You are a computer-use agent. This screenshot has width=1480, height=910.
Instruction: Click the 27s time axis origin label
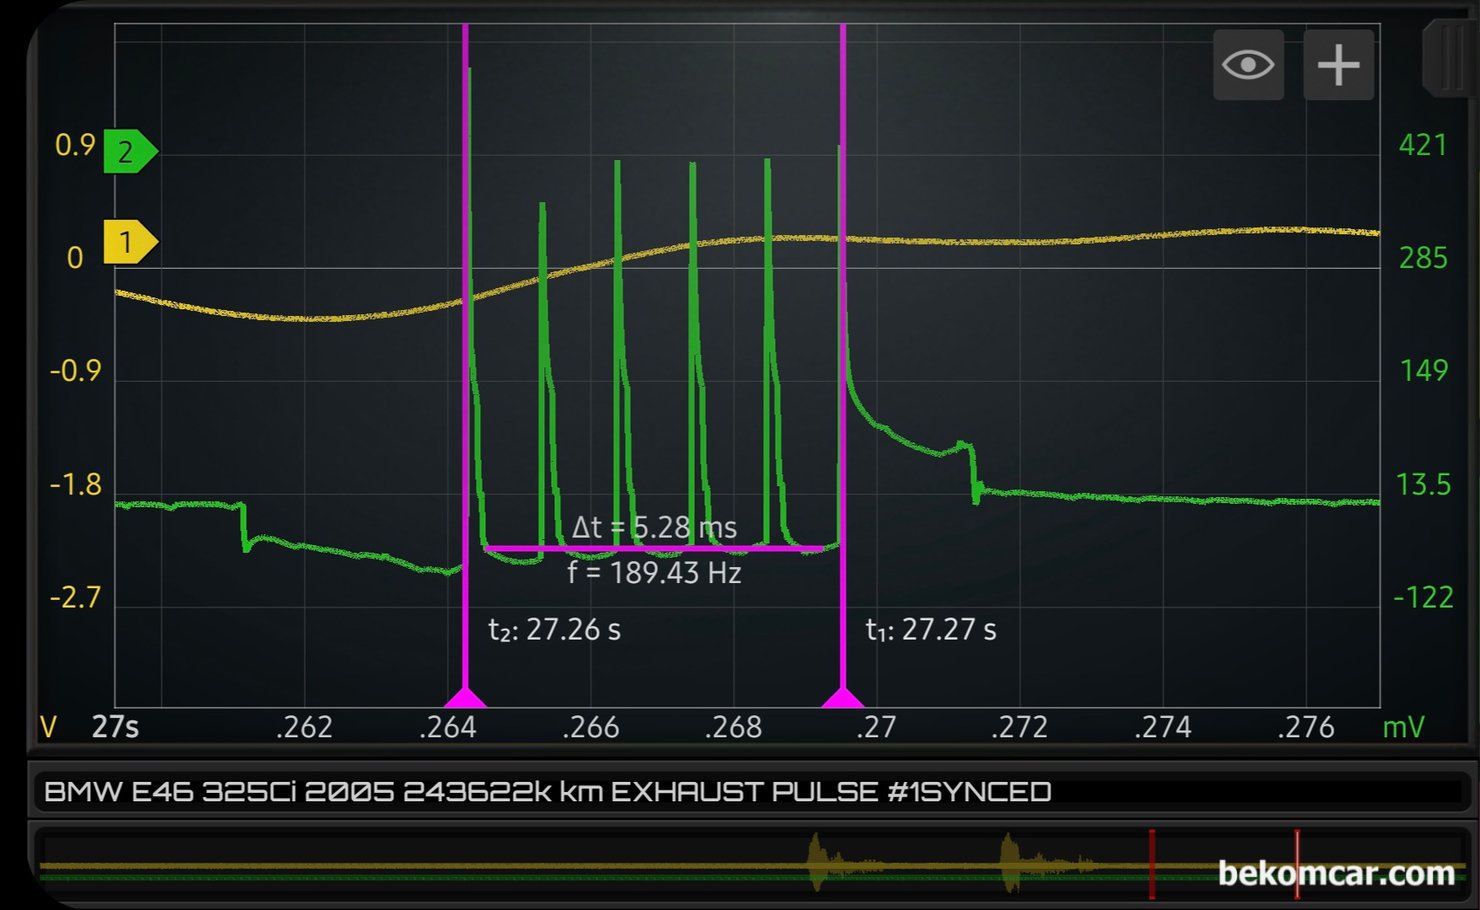tap(115, 727)
